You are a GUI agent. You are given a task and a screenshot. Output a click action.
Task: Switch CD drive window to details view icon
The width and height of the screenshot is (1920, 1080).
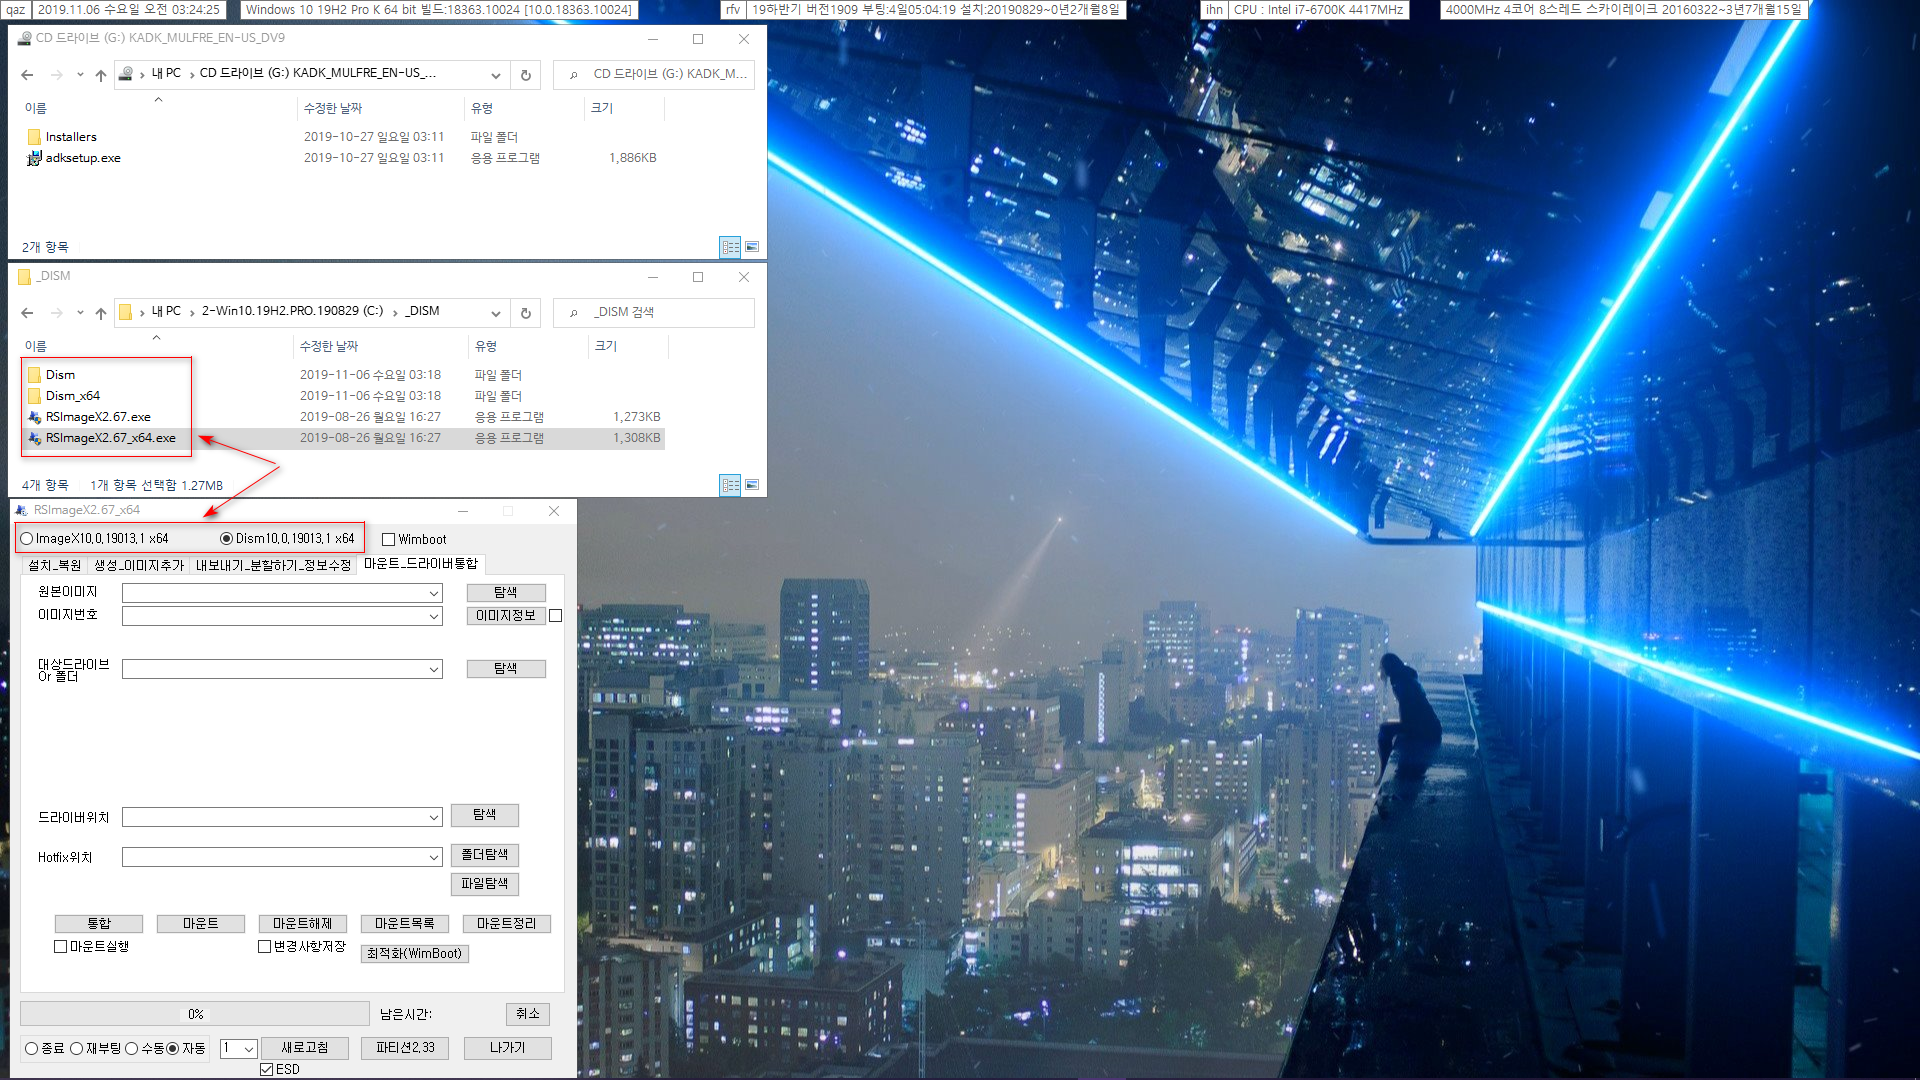click(731, 247)
